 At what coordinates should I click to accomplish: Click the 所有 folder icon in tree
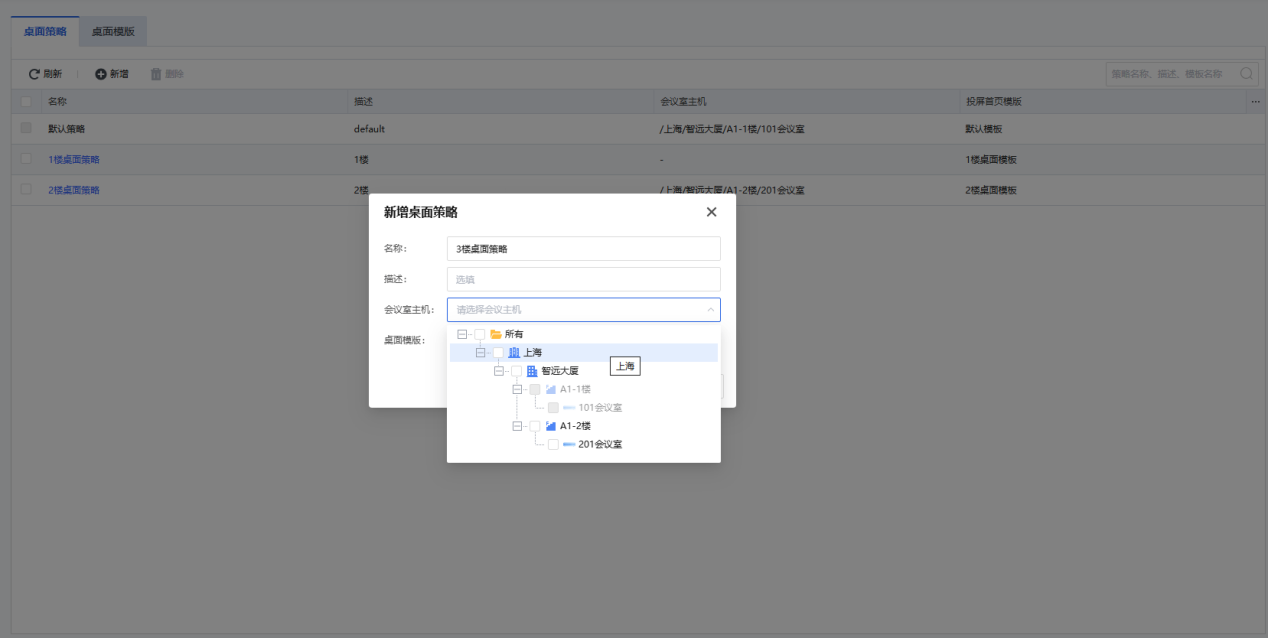[x=496, y=334]
